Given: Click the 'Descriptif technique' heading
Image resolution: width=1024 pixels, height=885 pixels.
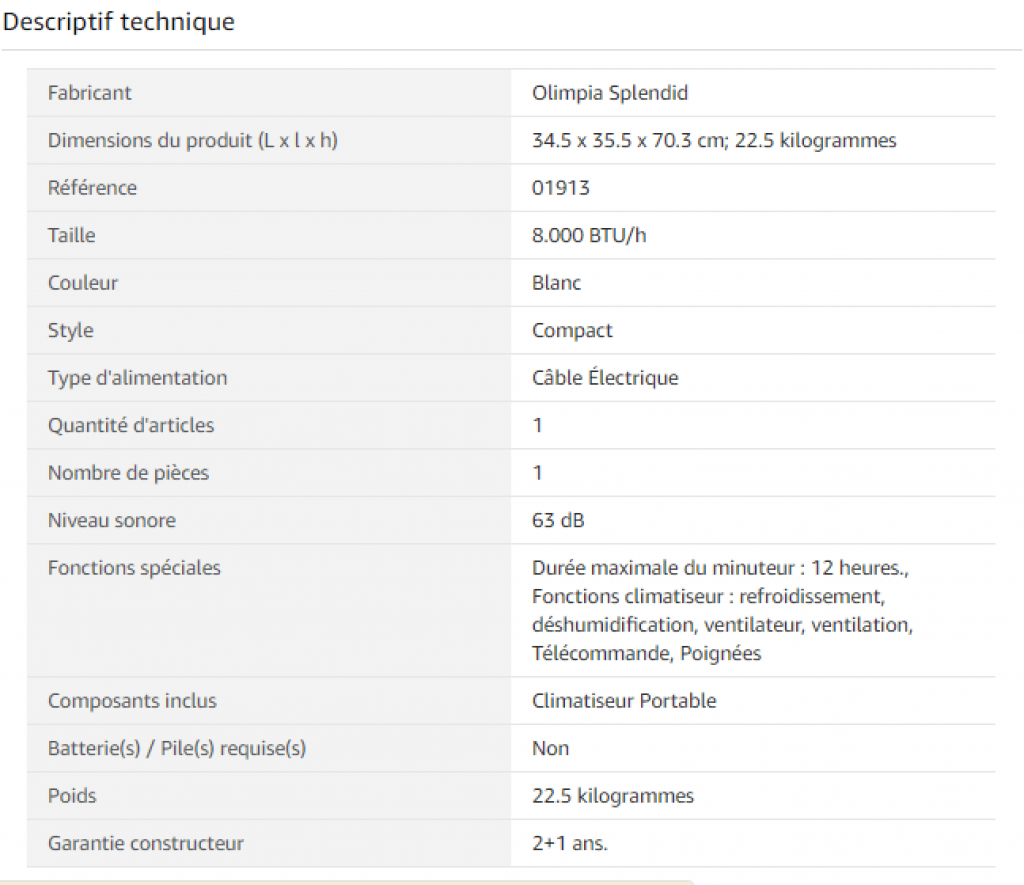Looking at the screenshot, I should click(118, 22).
